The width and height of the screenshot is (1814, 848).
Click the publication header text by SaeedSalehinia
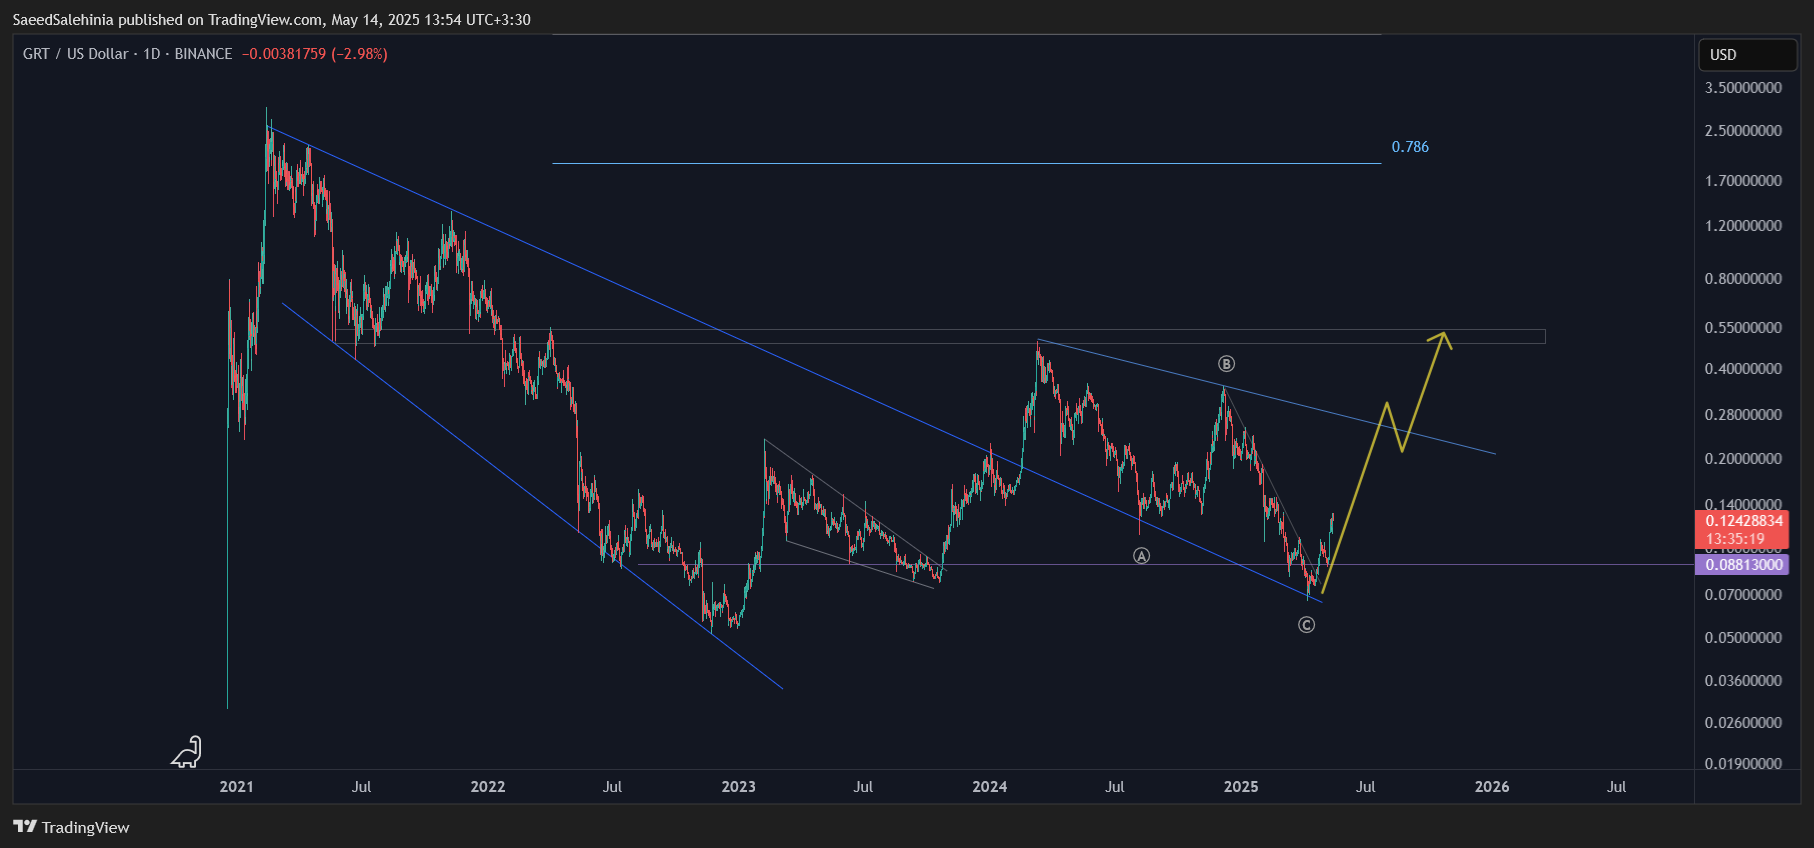tap(271, 20)
